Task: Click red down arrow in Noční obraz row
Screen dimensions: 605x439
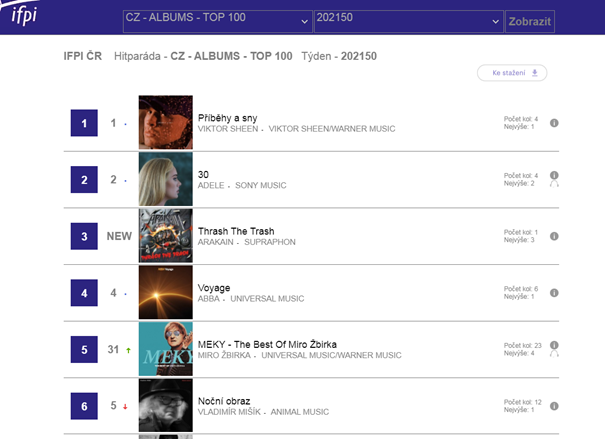Action: 125,407
